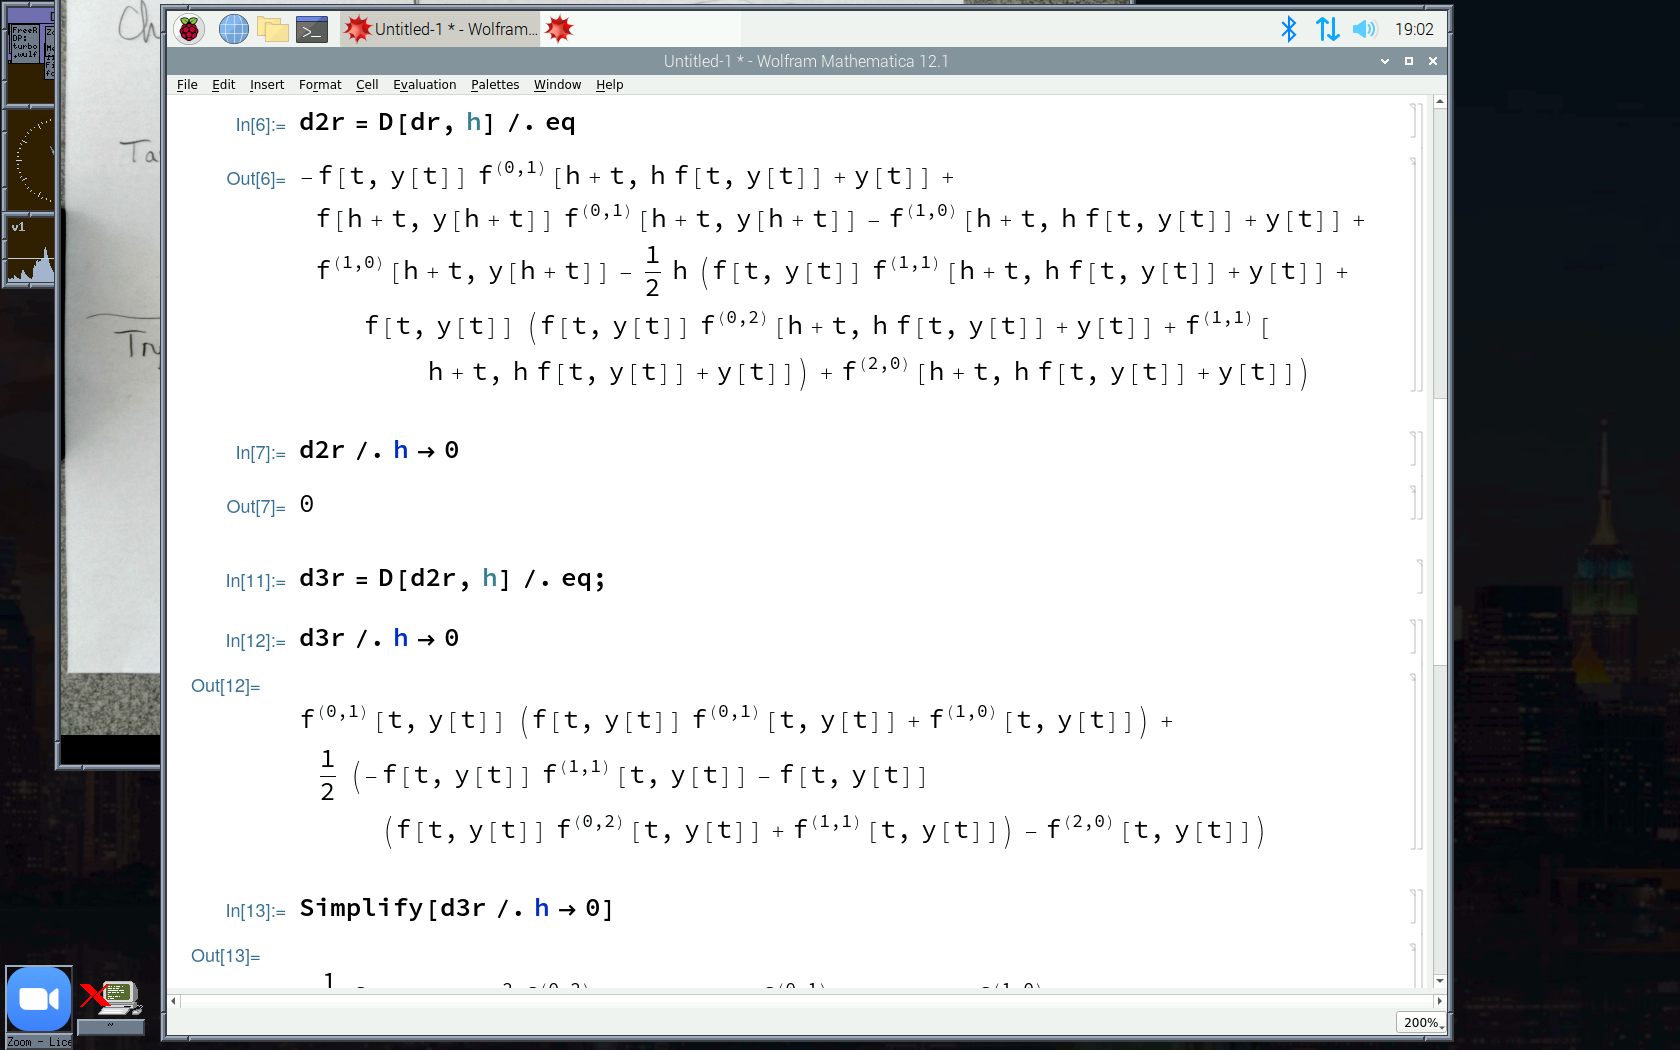1680x1050 pixels.
Task: Open the Raspberry Pi main menu
Action: tap(189, 29)
